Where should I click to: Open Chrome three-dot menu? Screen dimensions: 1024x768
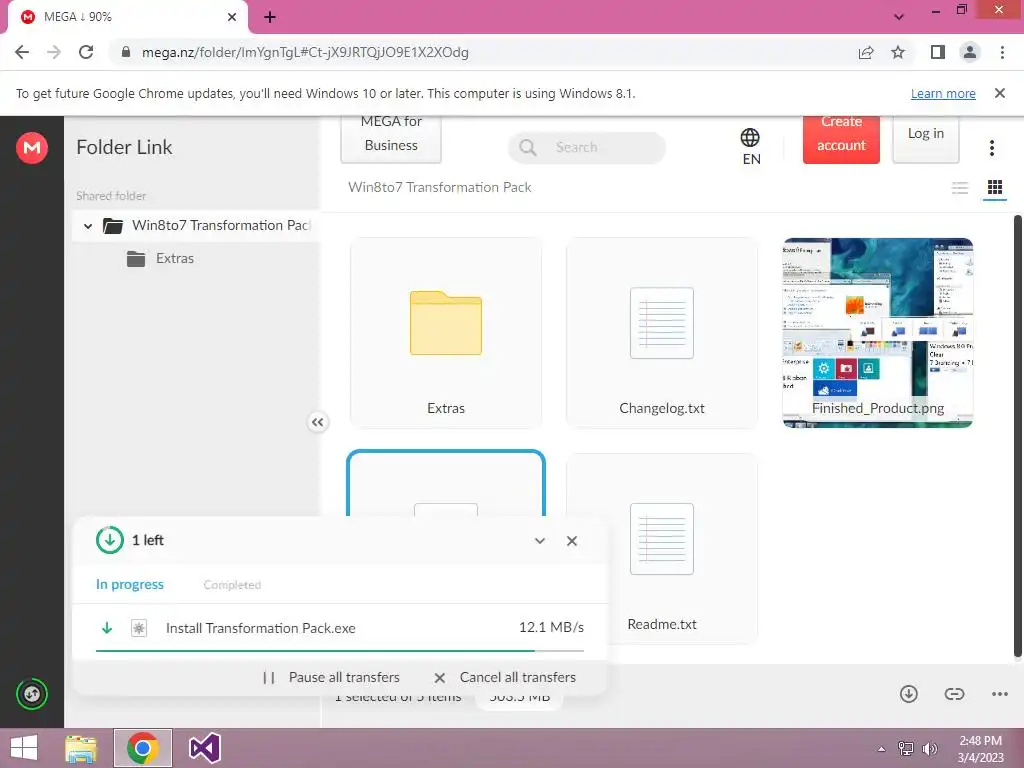tap(1002, 52)
